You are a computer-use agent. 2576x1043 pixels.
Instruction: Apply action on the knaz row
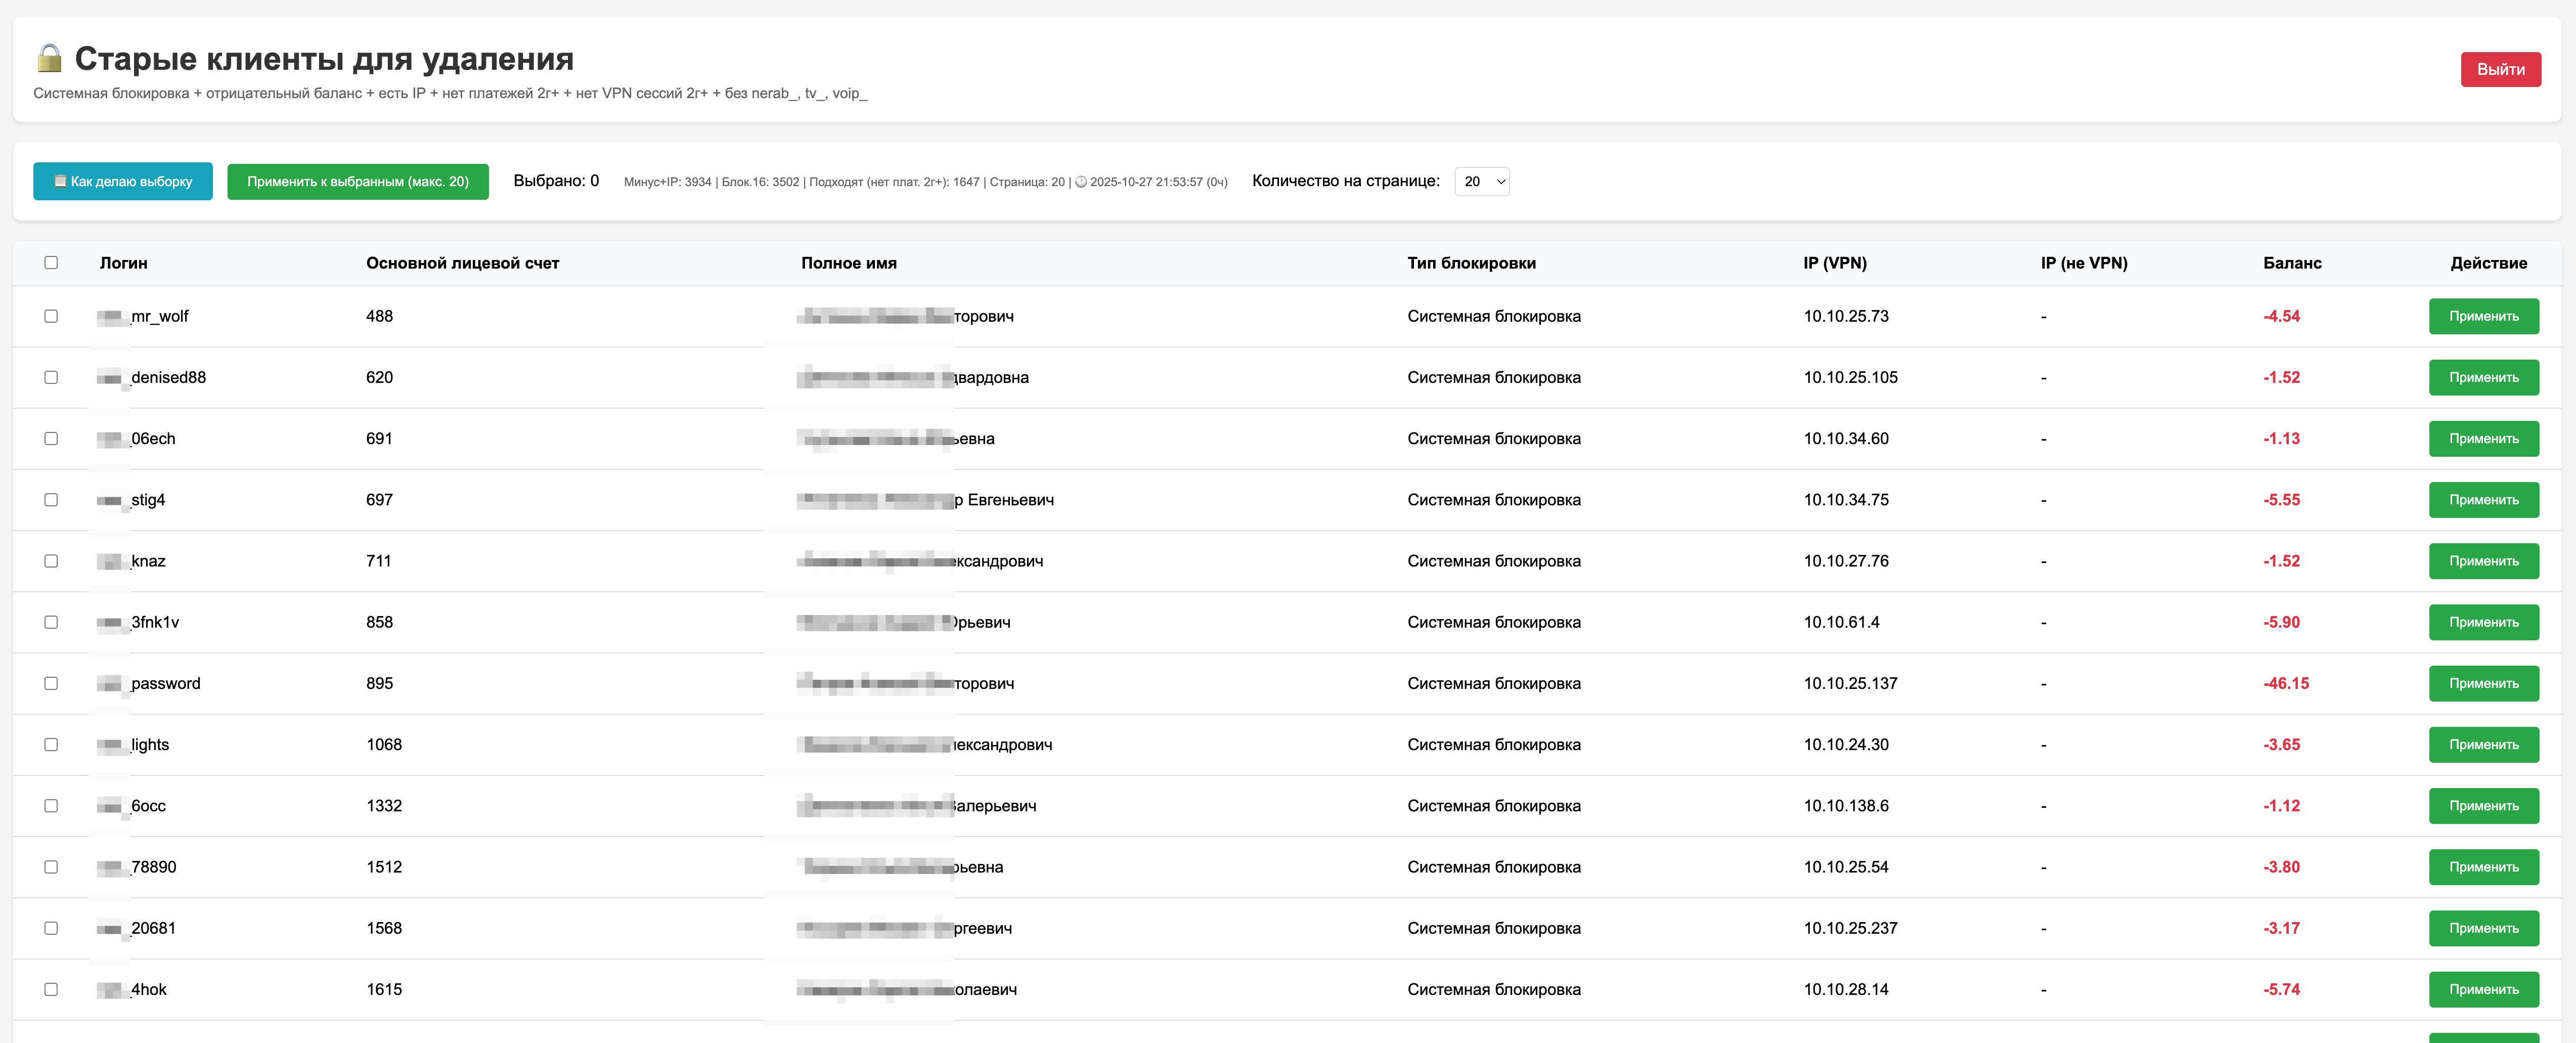click(2484, 561)
